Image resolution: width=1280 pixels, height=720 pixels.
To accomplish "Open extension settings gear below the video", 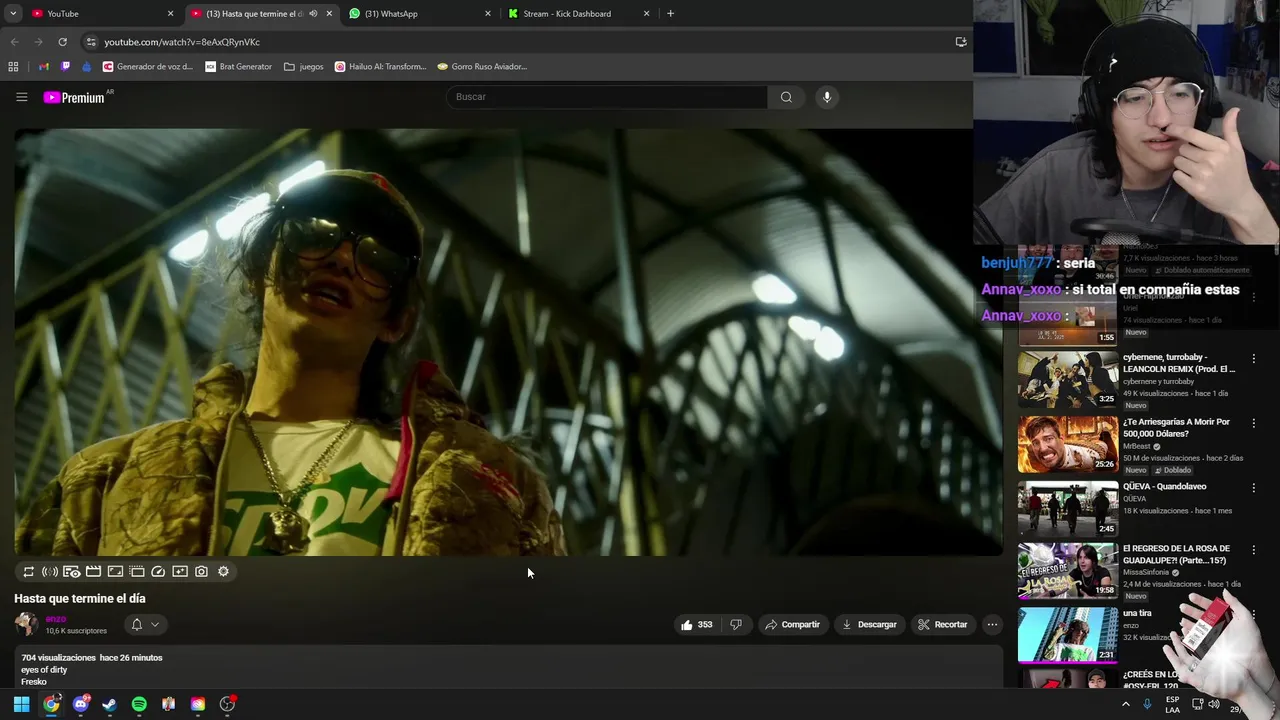I will (223, 572).
